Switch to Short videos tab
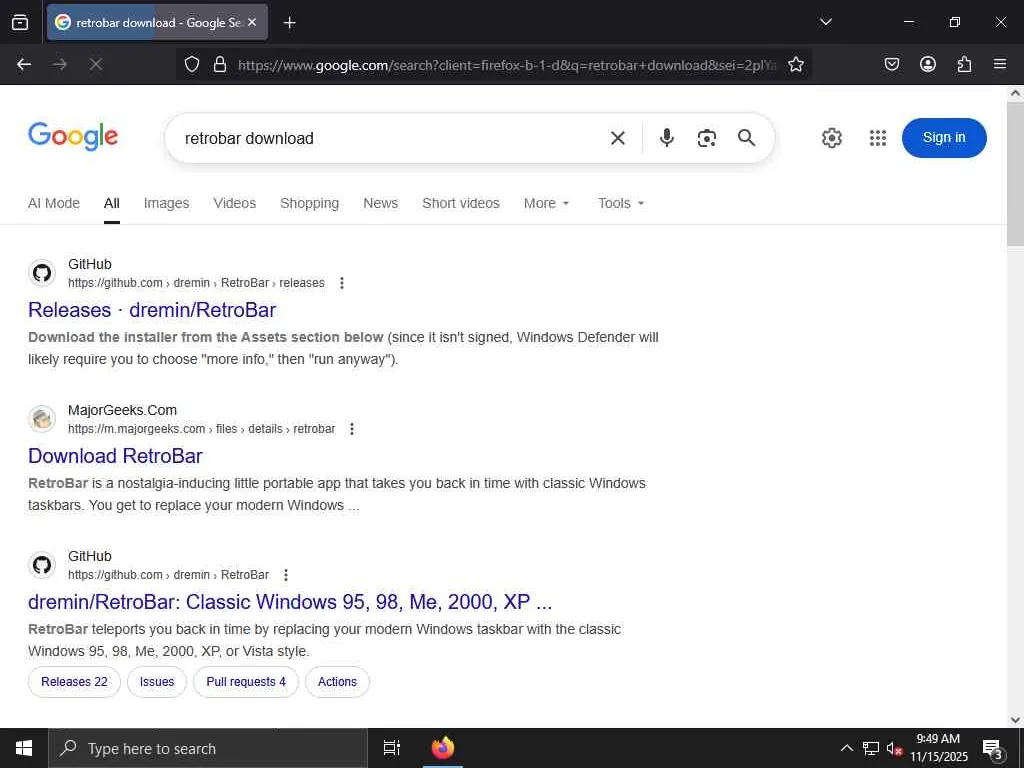This screenshot has width=1024, height=768. (x=461, y=203)
